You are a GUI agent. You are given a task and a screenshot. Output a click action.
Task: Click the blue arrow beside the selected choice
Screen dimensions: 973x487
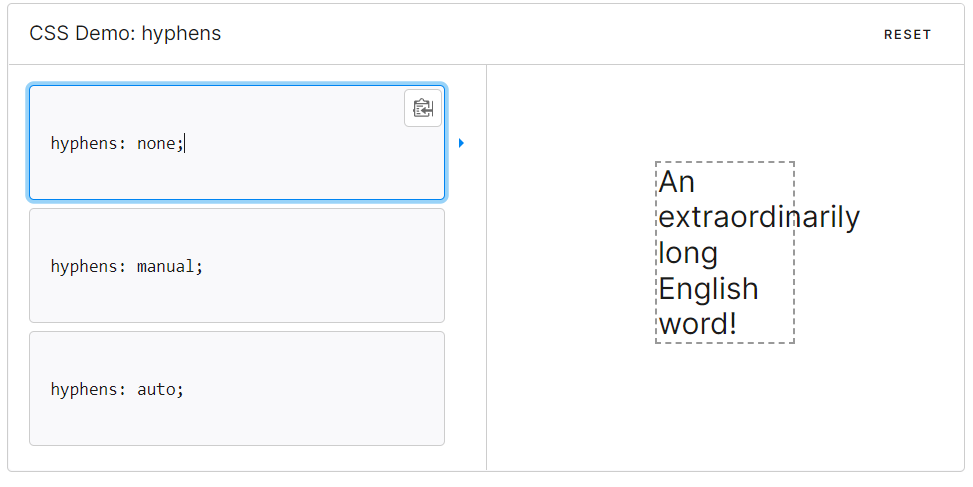(461, 143)
